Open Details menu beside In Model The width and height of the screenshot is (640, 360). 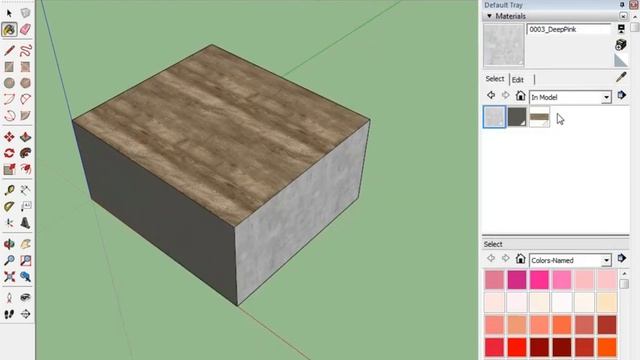click(621, 96)
